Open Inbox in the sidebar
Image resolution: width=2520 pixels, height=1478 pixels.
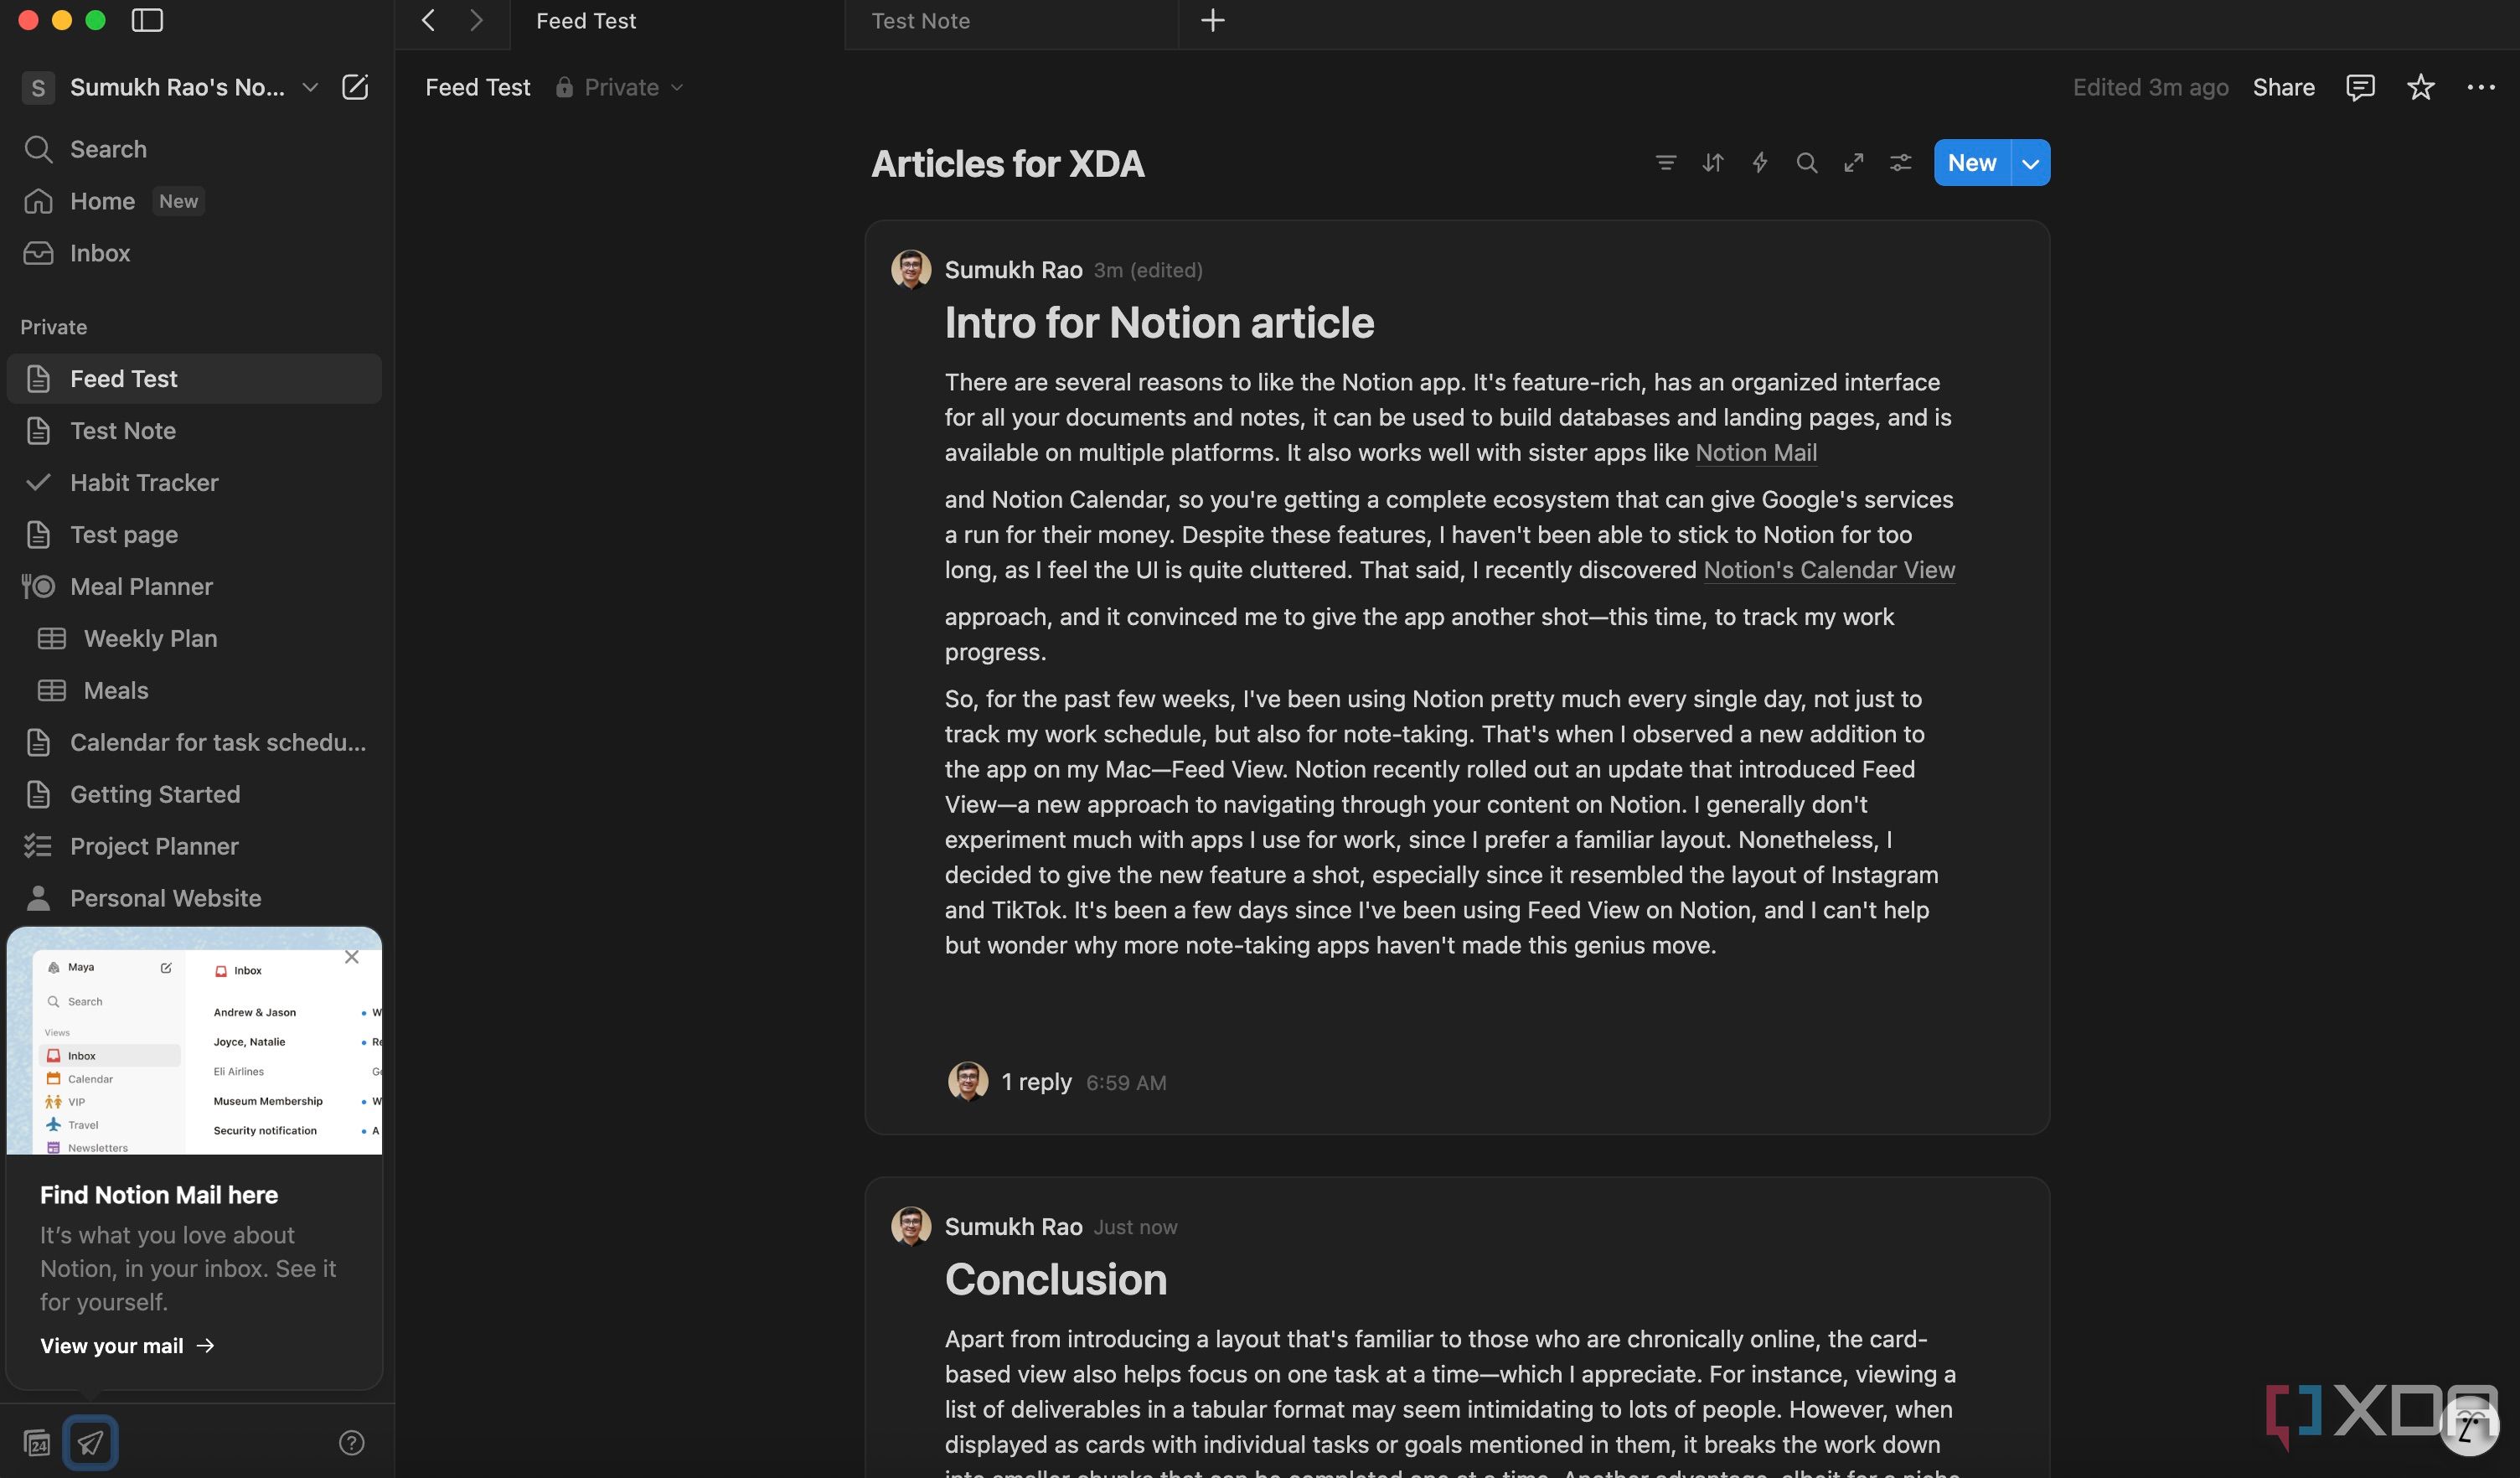pos(194,253)
